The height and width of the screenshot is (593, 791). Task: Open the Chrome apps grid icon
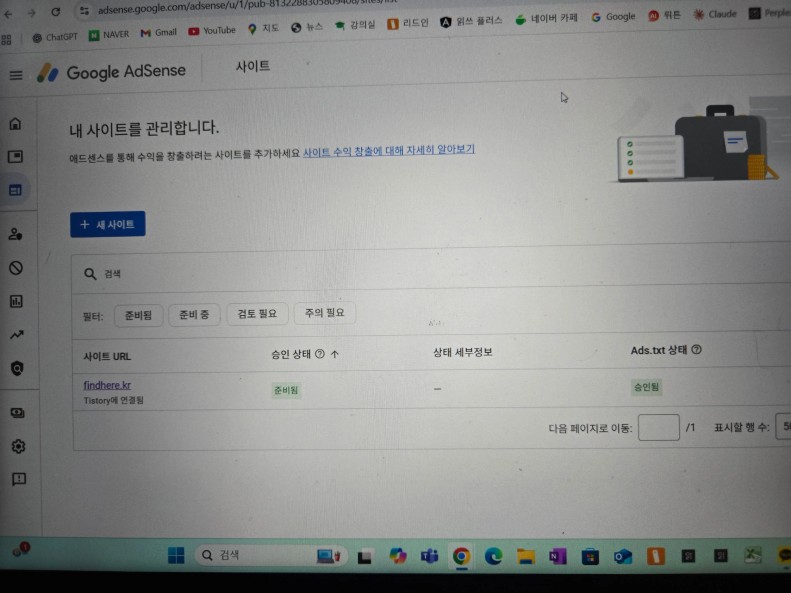coord(7,39)
